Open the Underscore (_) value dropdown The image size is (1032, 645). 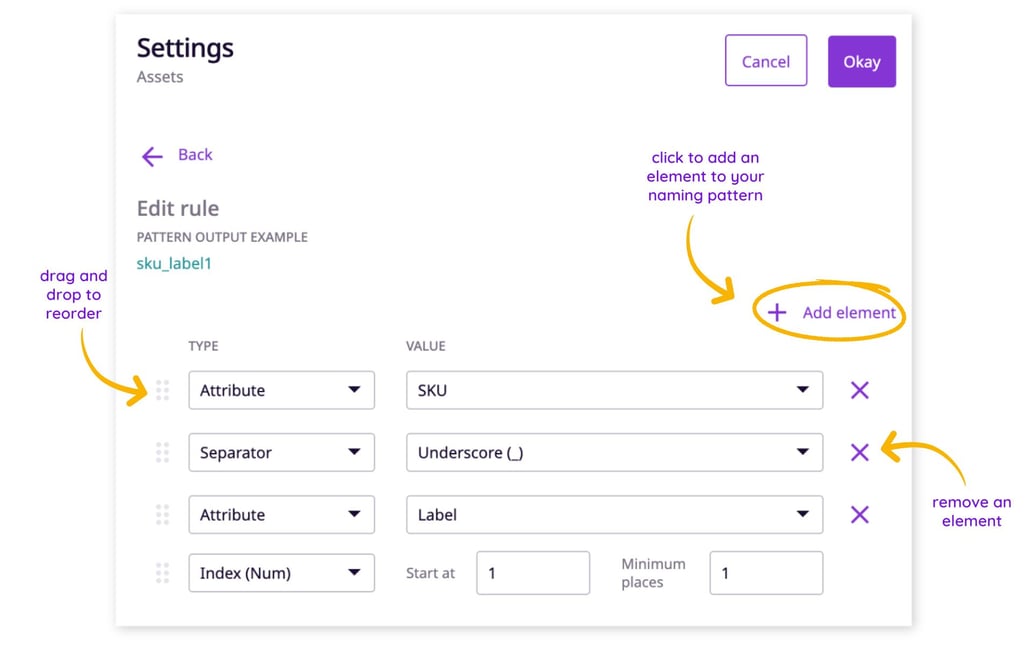613,452
